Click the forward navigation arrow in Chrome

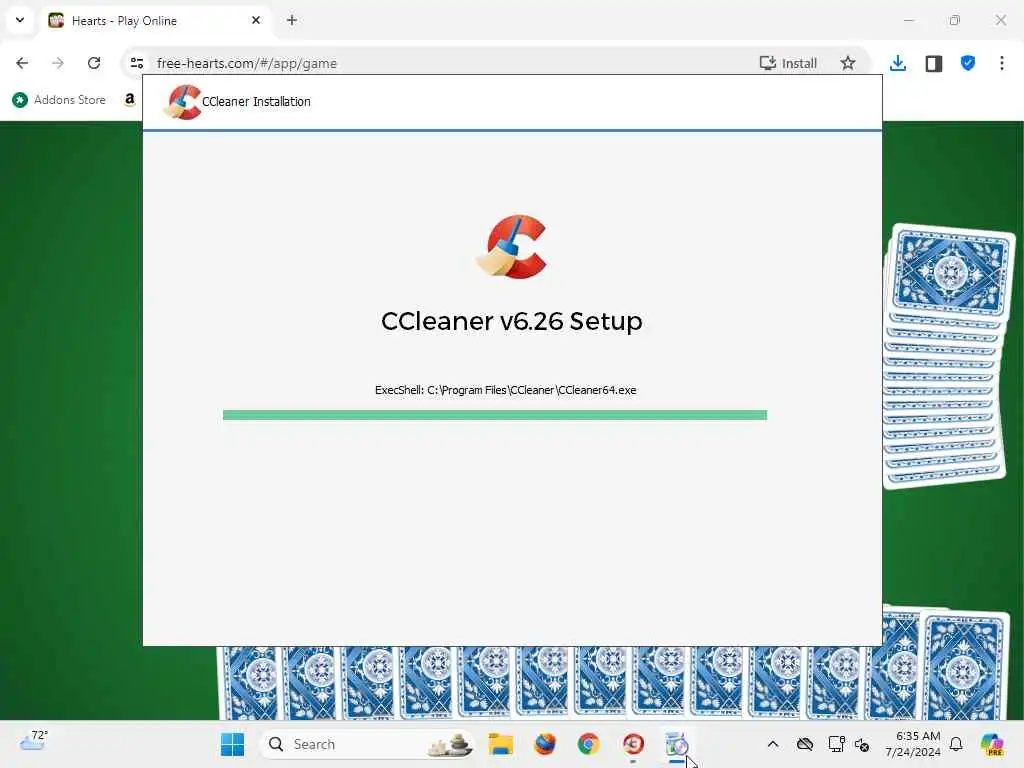pos(58,63)
